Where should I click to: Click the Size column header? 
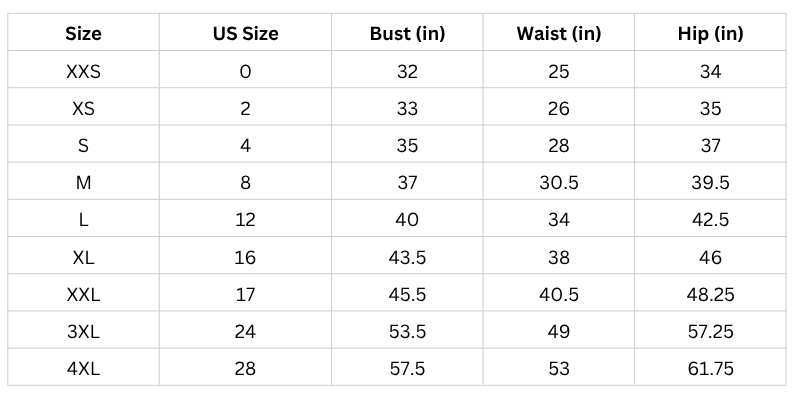[84, 34]
